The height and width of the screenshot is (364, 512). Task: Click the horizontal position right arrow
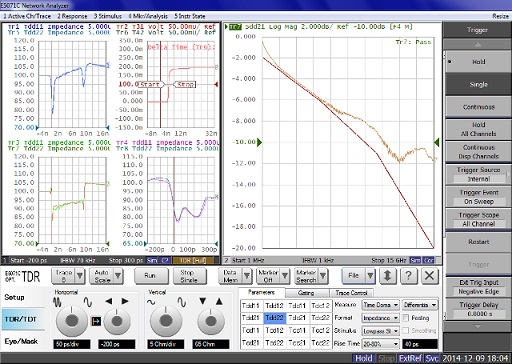click(x=125, y=301)
